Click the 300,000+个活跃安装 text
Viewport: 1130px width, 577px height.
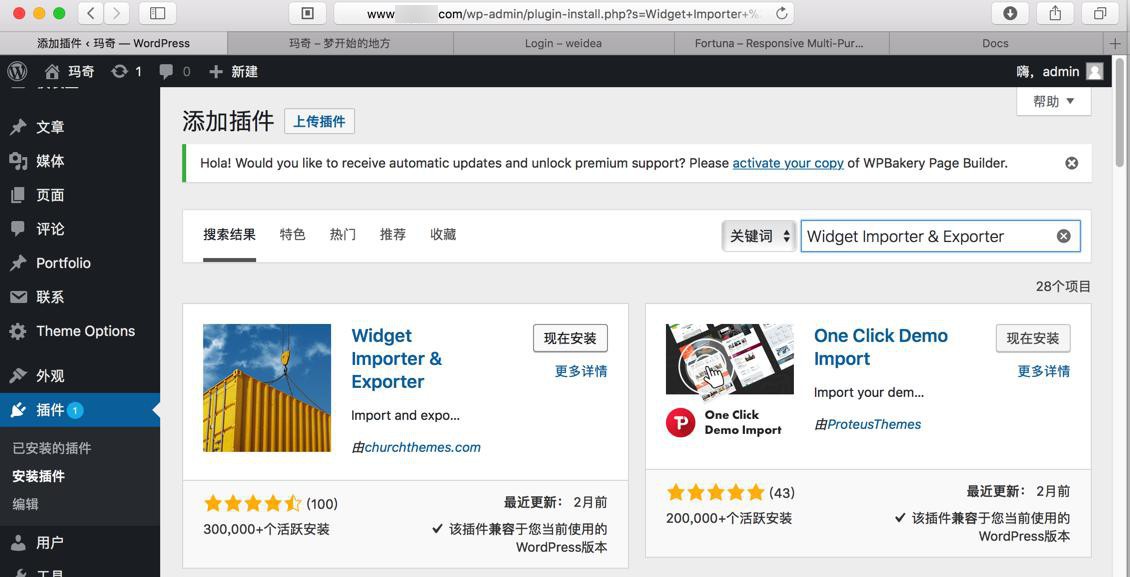267,529
